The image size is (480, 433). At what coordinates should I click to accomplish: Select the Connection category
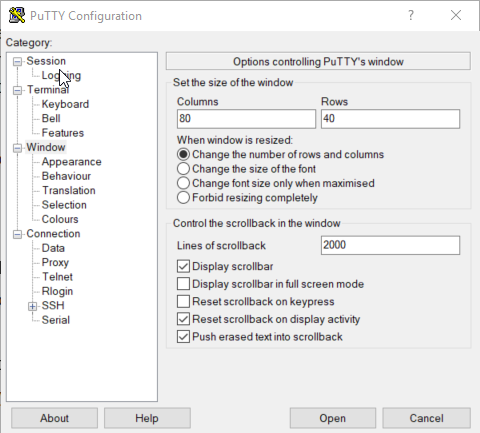point(53,234)
